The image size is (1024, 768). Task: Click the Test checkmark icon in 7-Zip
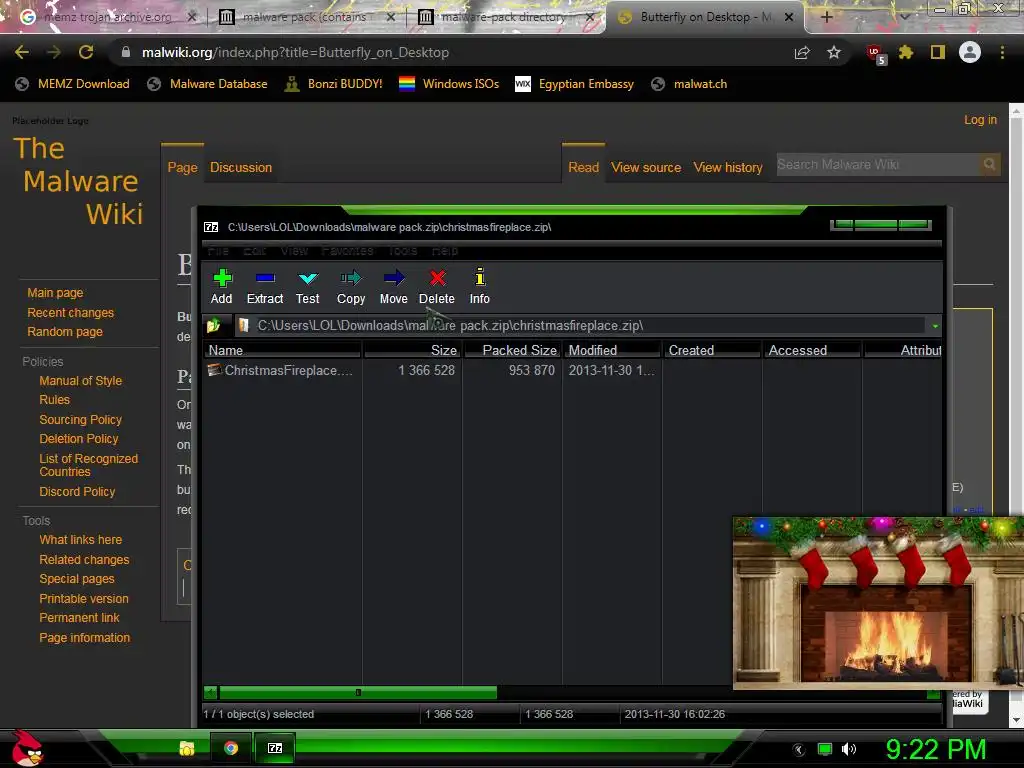coord(308,287)
